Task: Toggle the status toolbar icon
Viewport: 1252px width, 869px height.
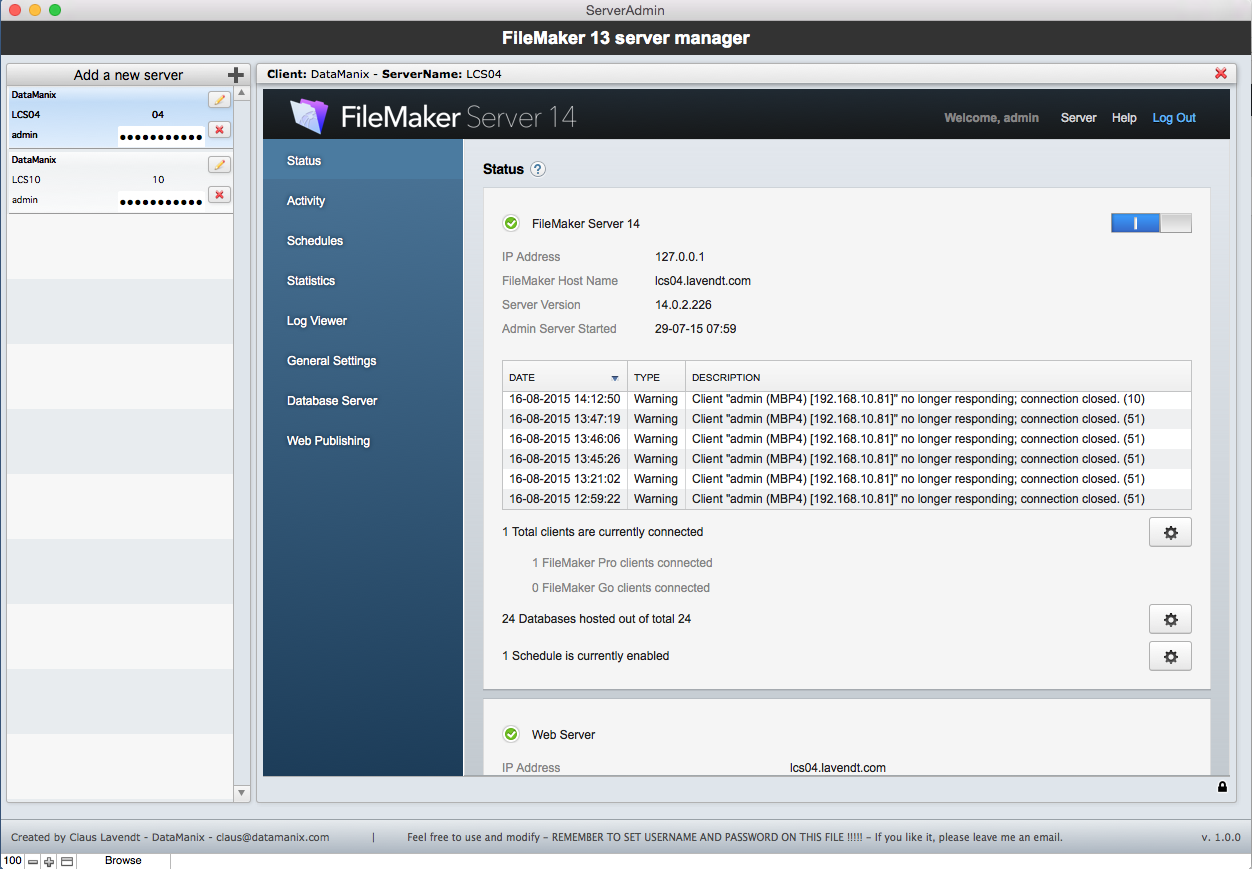Action: [x=67, y=861]
